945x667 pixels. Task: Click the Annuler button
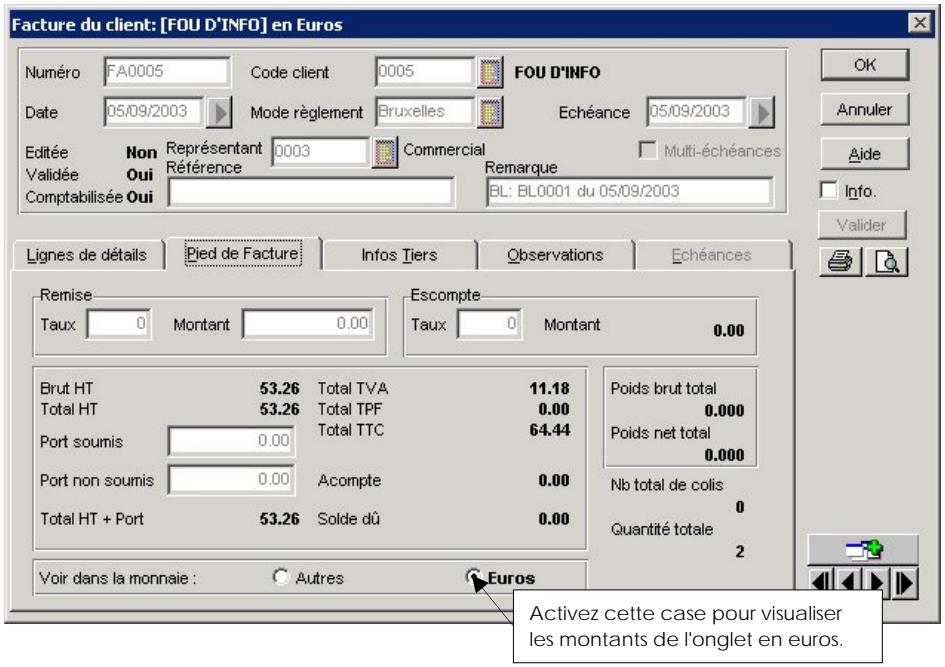[865, 110]
